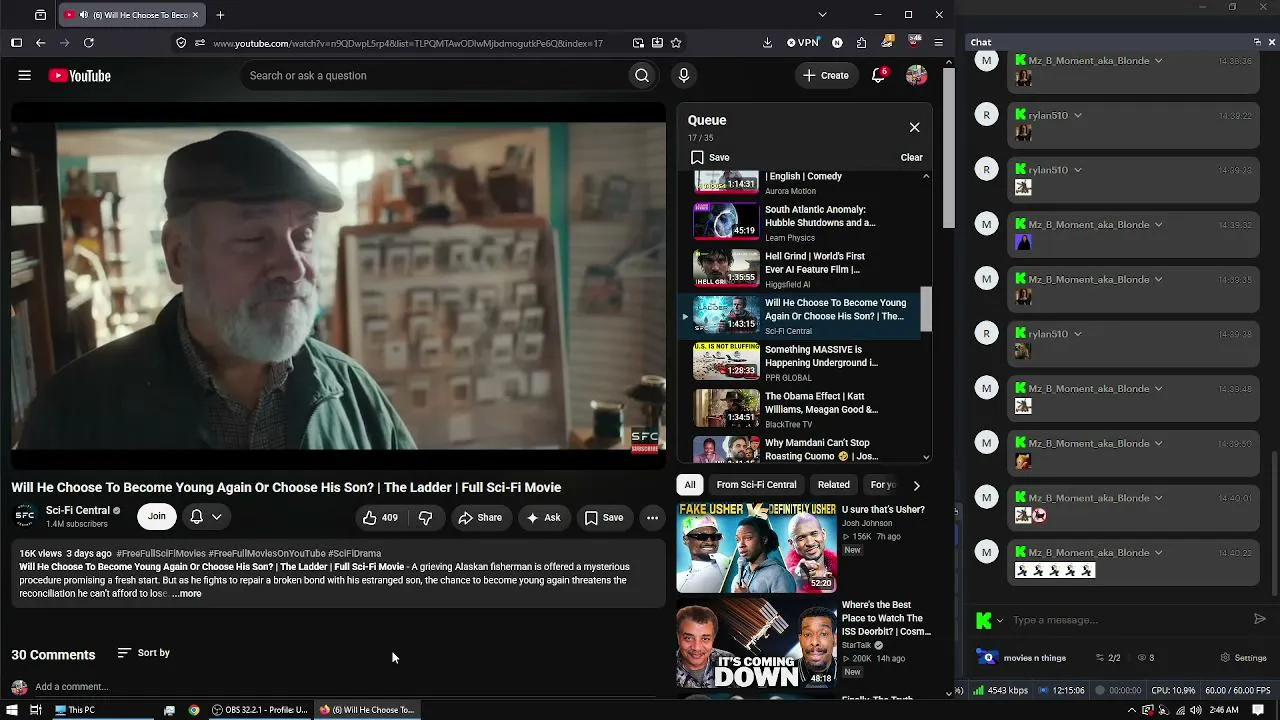The width and height of the screenshot is (1280, 720).
Task: Open the YouTube account avatar menu
Action: [x=916, y=75]
